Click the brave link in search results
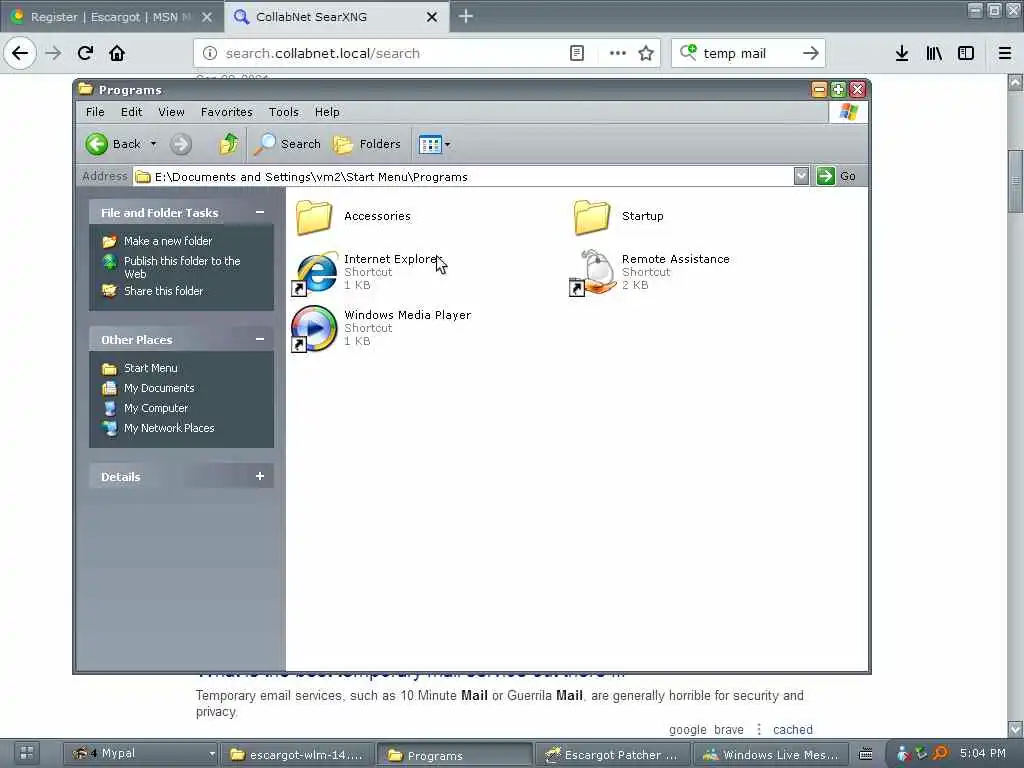Image resolution: width=1024 pixels, height=768 pixels. coord(729,729)
